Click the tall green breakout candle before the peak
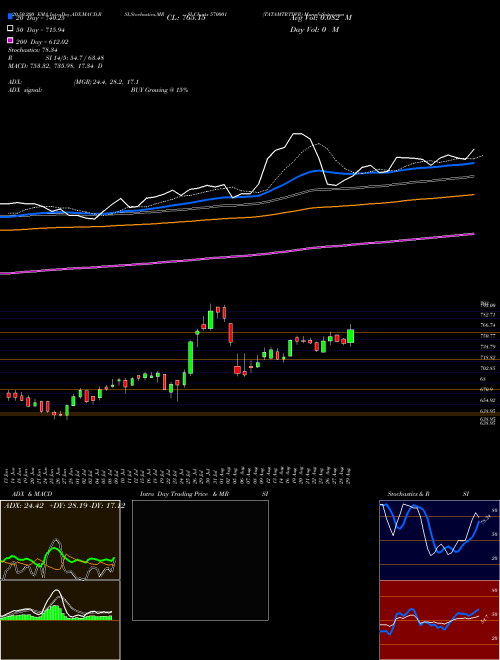 coord(190,357)
